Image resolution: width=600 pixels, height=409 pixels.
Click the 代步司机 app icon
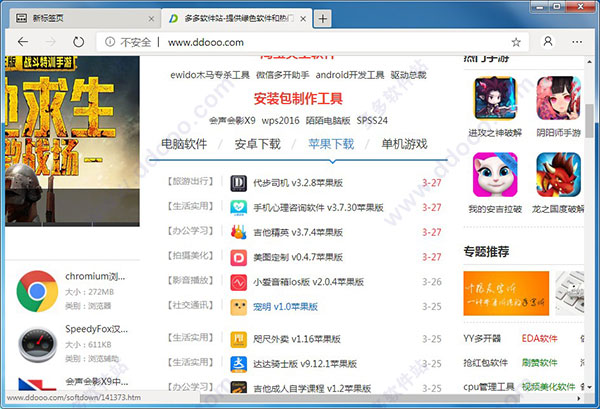(238, 183)
